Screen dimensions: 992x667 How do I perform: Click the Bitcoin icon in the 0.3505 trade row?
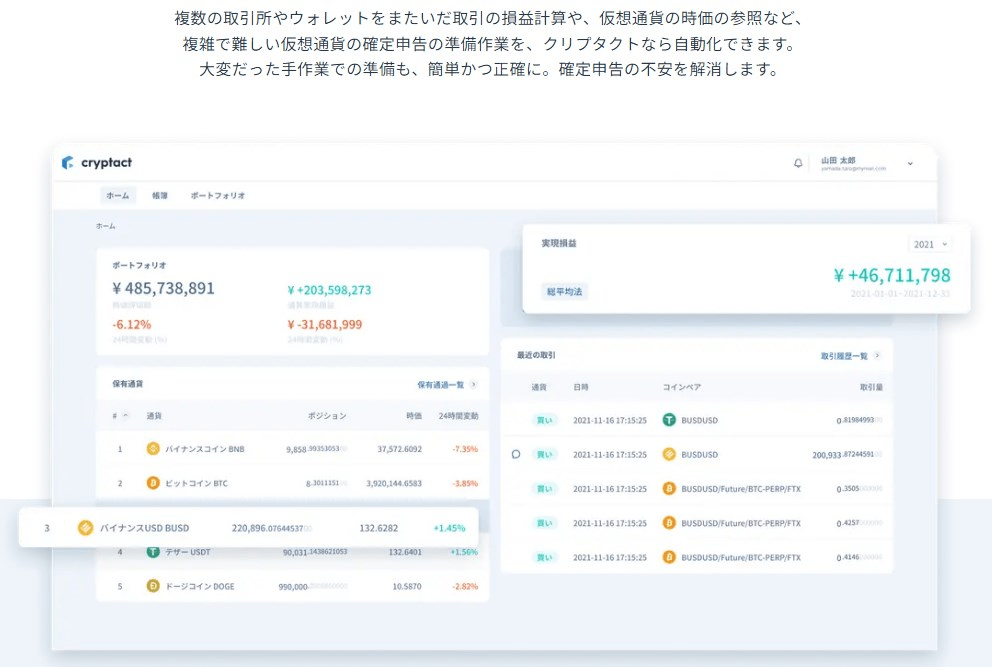point(669,489)
